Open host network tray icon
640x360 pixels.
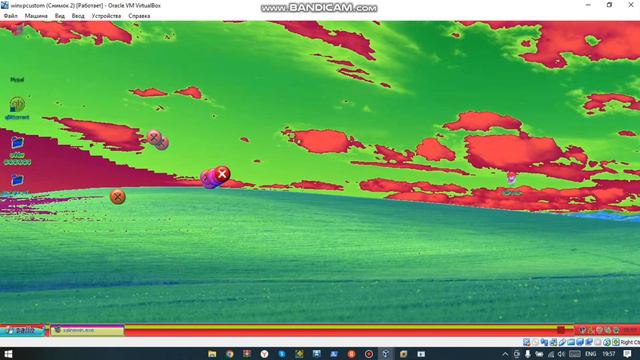coord(551,354)
